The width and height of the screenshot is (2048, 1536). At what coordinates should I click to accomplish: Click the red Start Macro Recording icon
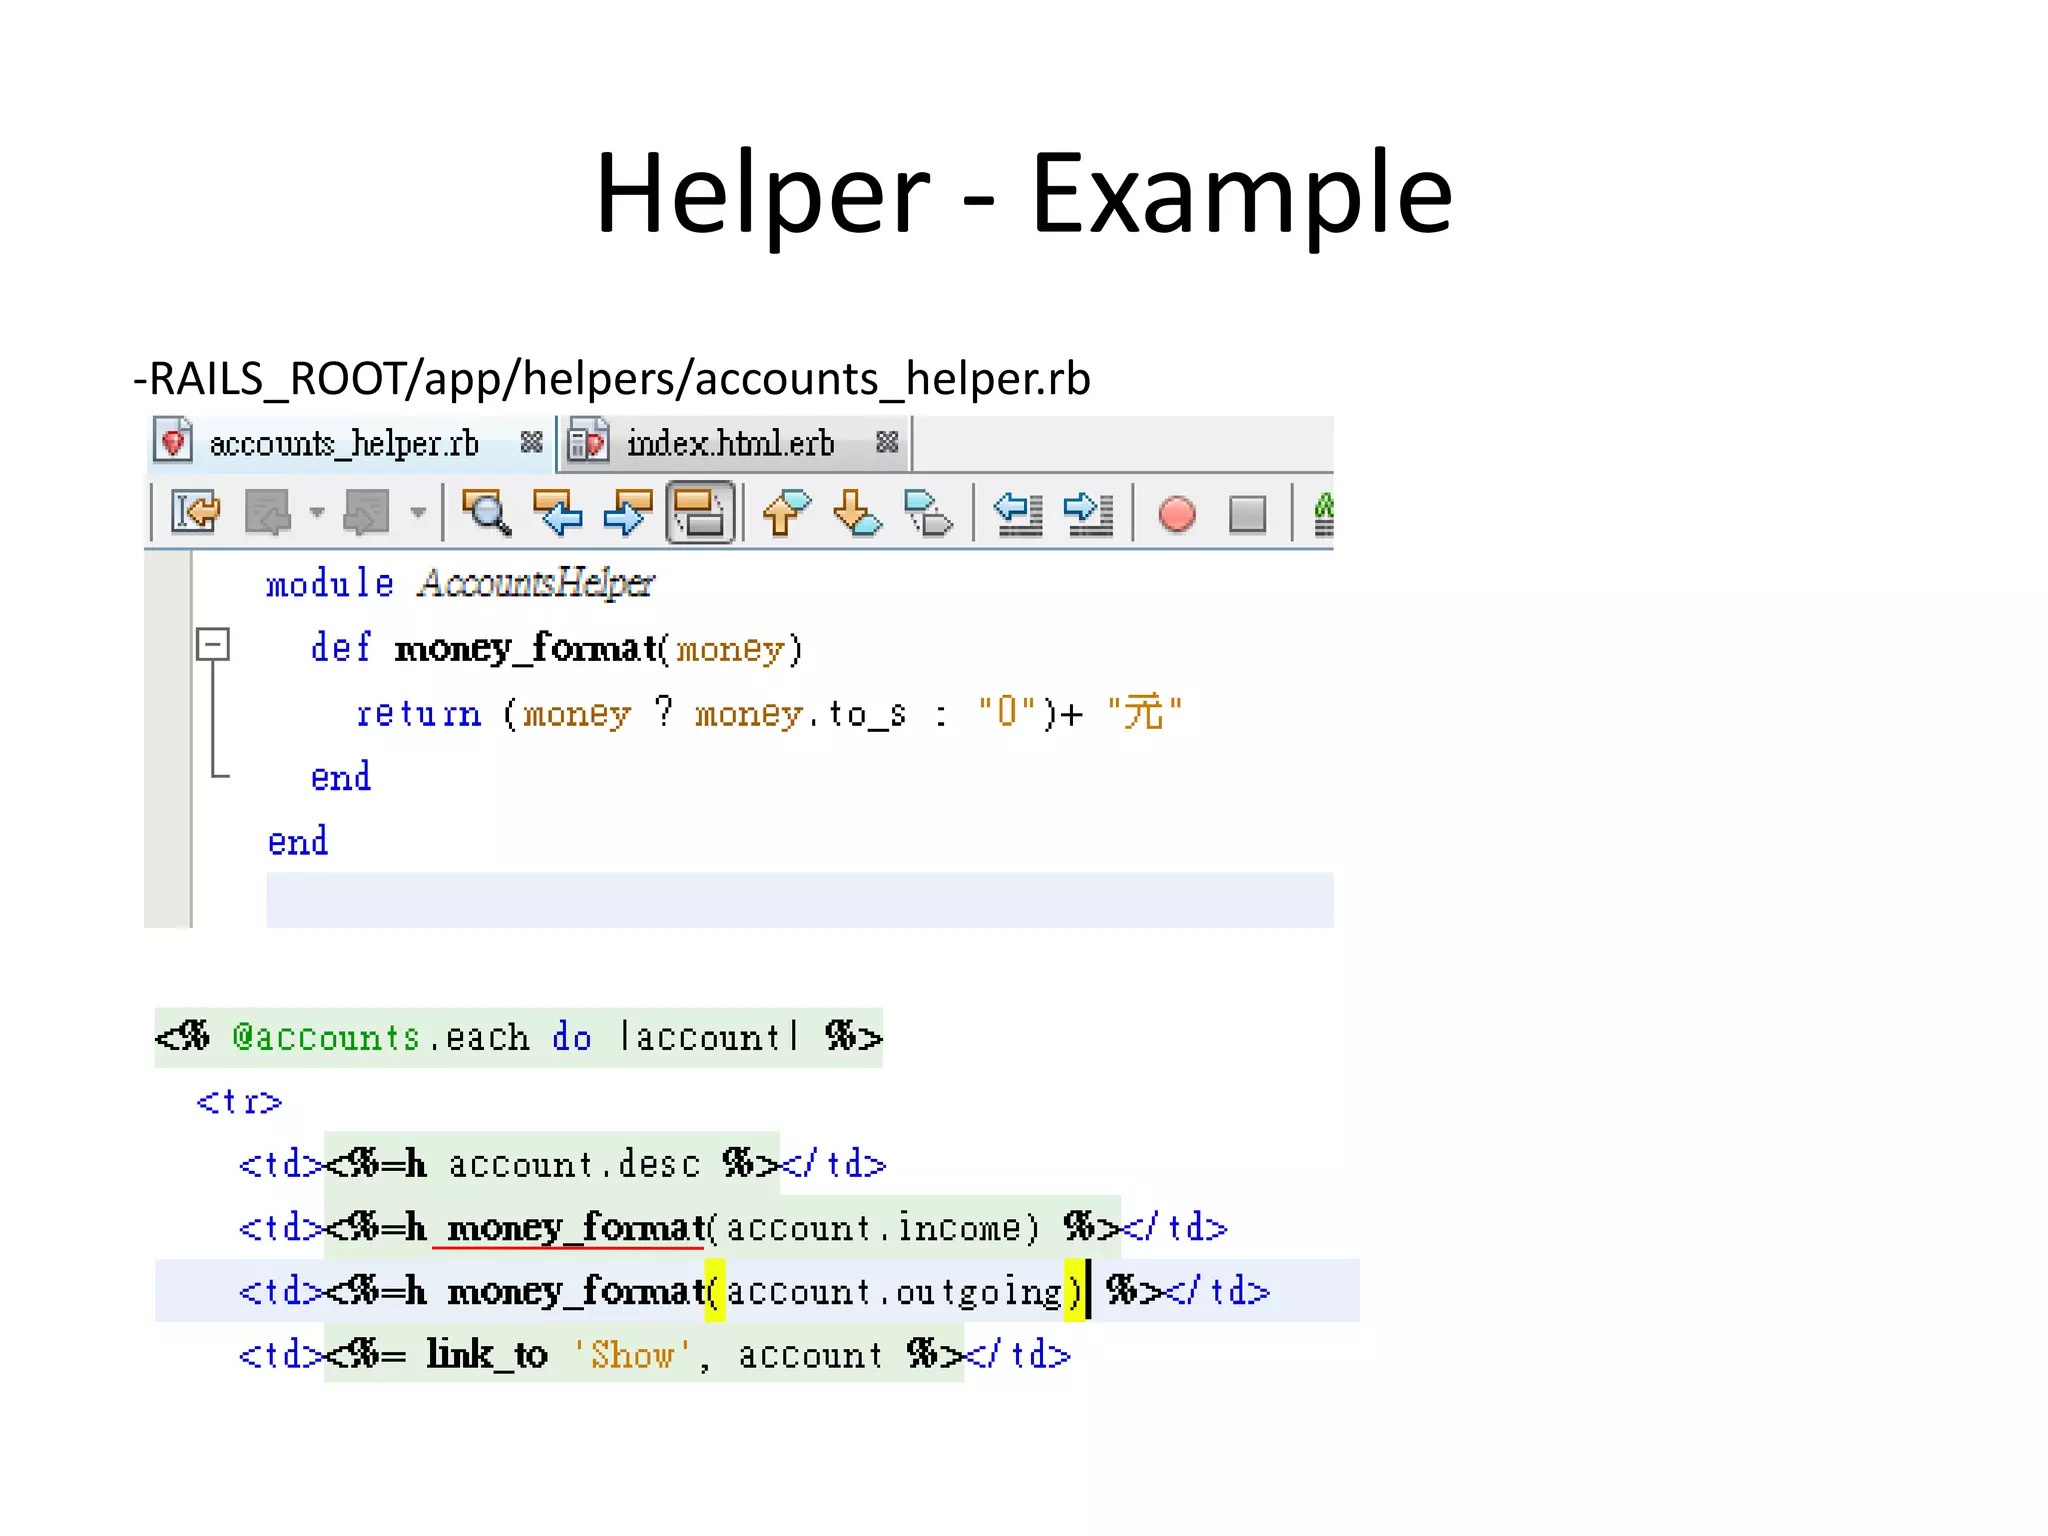(x=1177, y=514)
